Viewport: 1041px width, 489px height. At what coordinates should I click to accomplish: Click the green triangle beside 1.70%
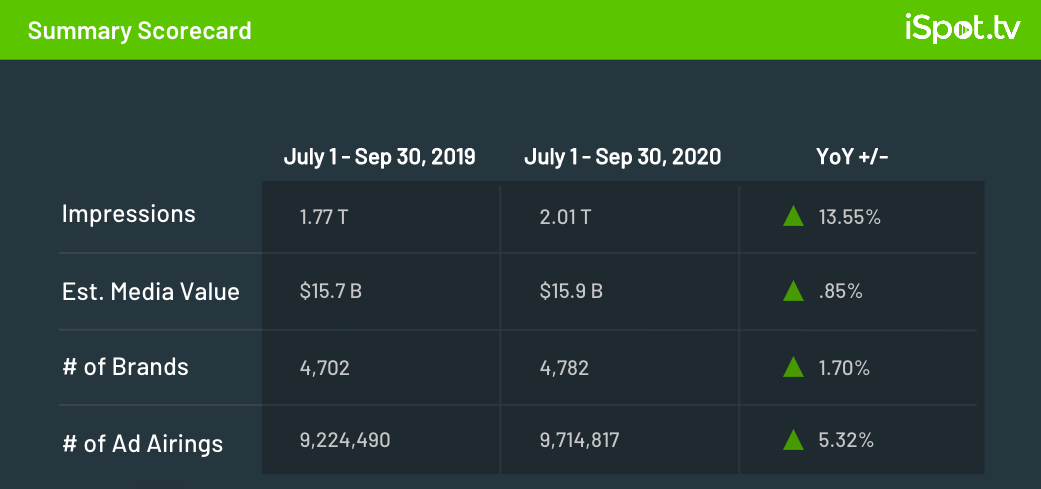pyautogui.click(x=793, y=367)
